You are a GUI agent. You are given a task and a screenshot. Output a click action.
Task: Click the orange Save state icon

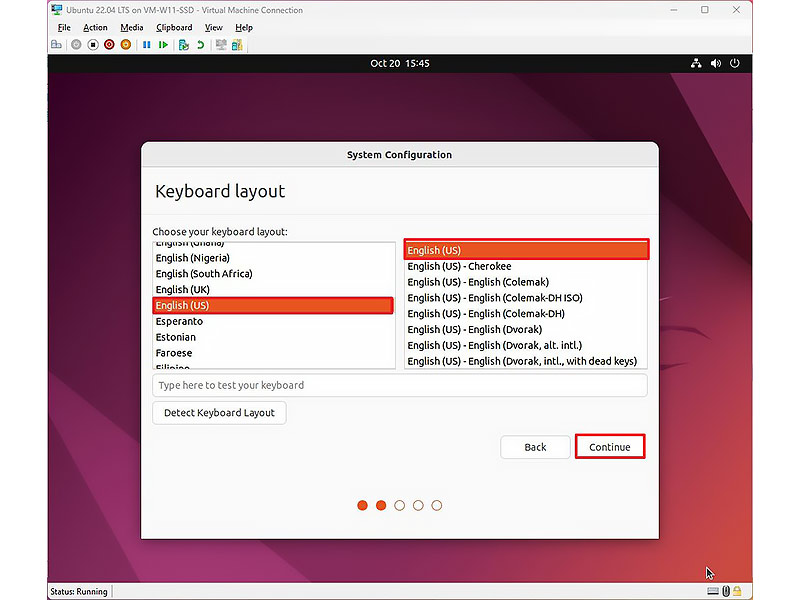(126, 45)
